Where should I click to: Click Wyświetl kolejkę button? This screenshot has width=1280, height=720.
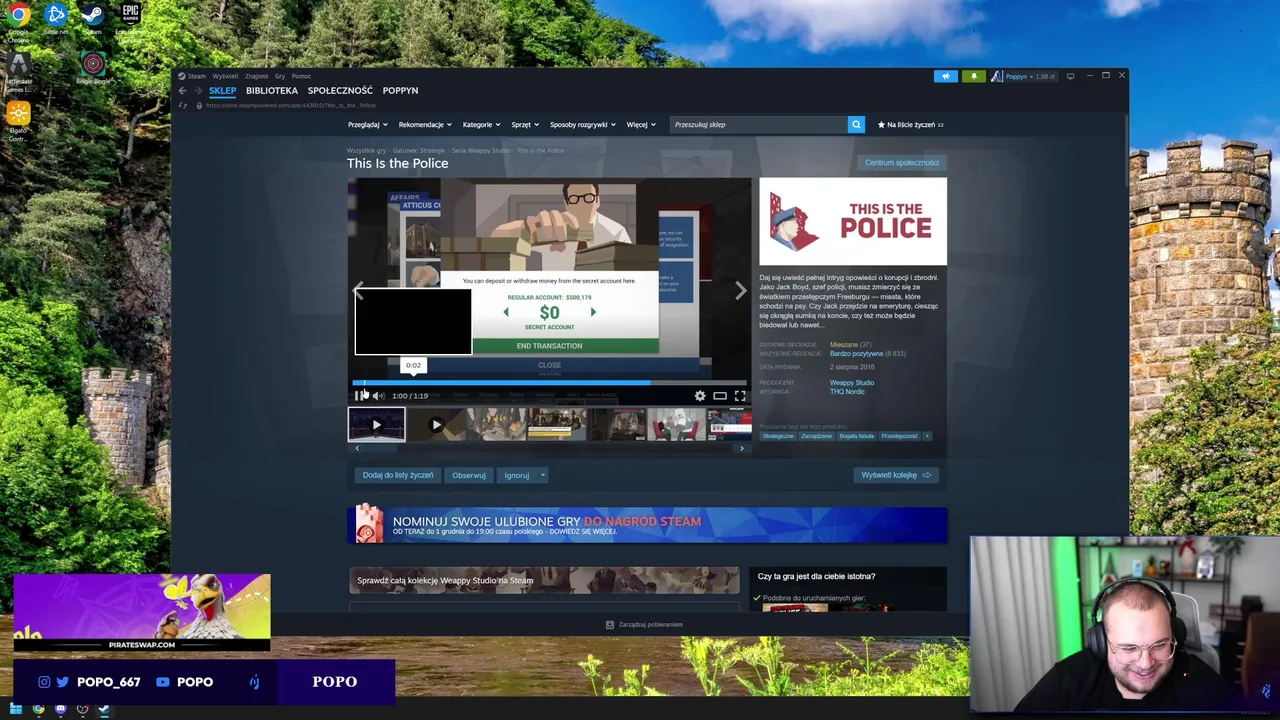pyautogui.click(x=896, y=475)
